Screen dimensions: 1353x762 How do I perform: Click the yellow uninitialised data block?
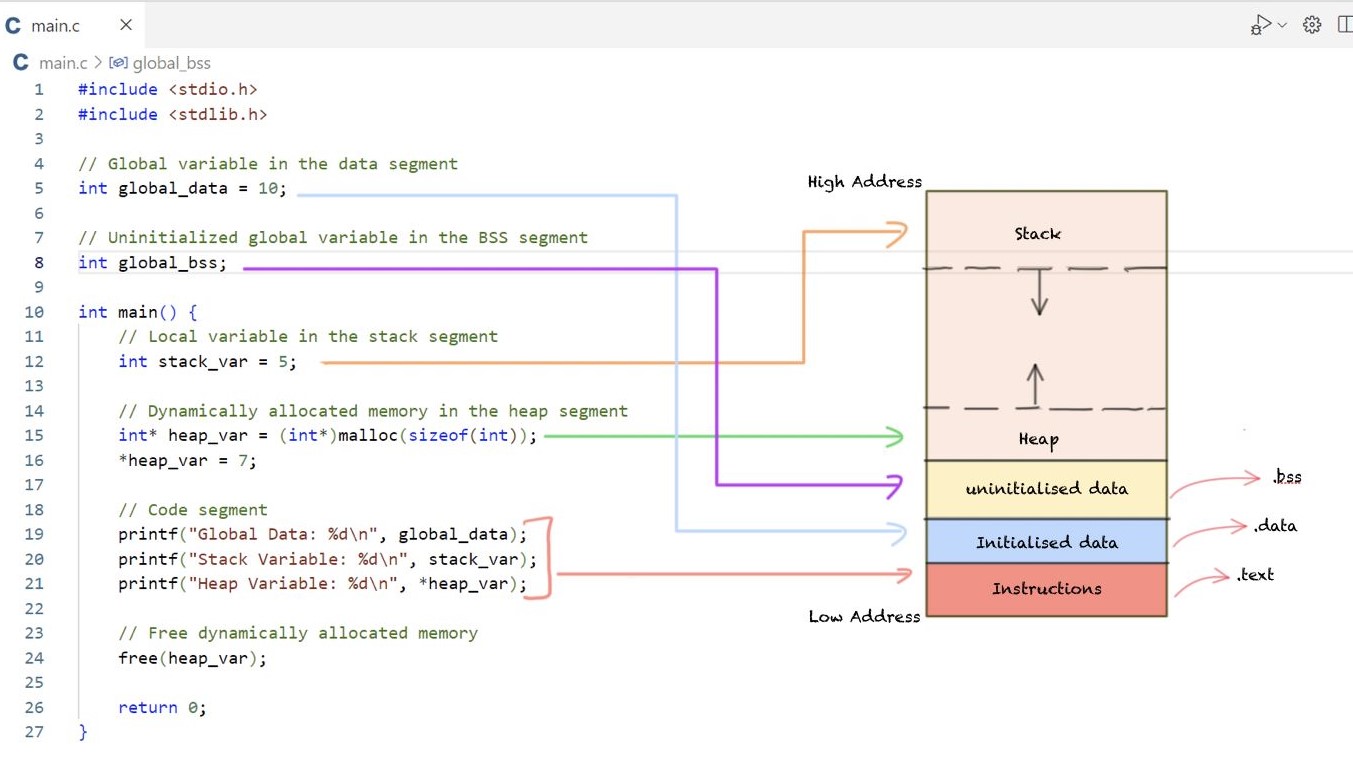1046,489
